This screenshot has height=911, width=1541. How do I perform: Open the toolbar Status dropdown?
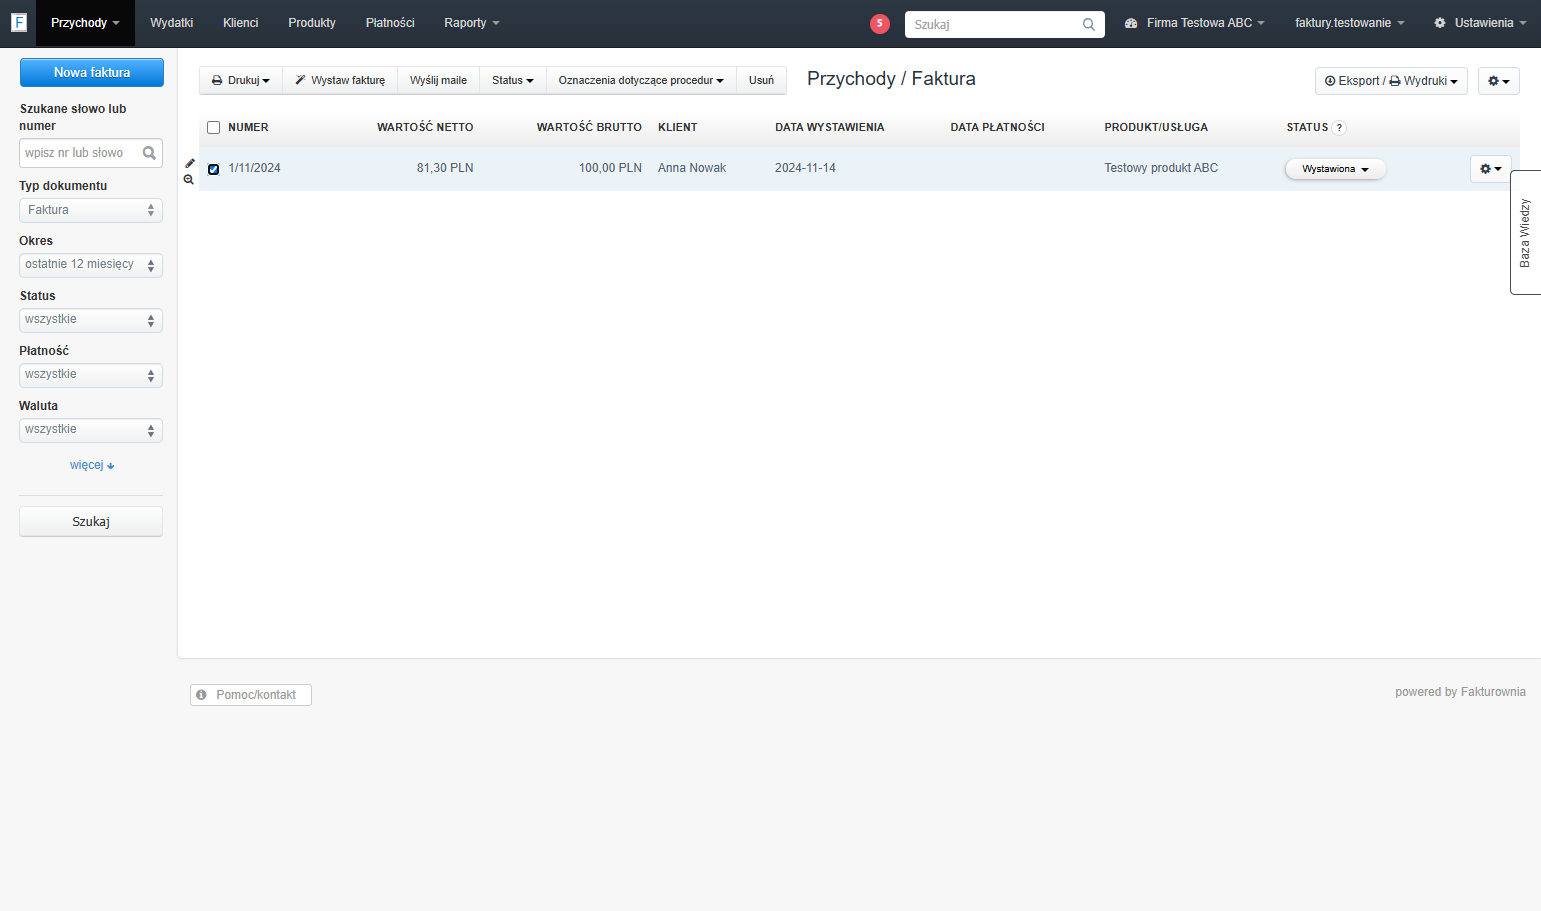(x=513, y=81)
